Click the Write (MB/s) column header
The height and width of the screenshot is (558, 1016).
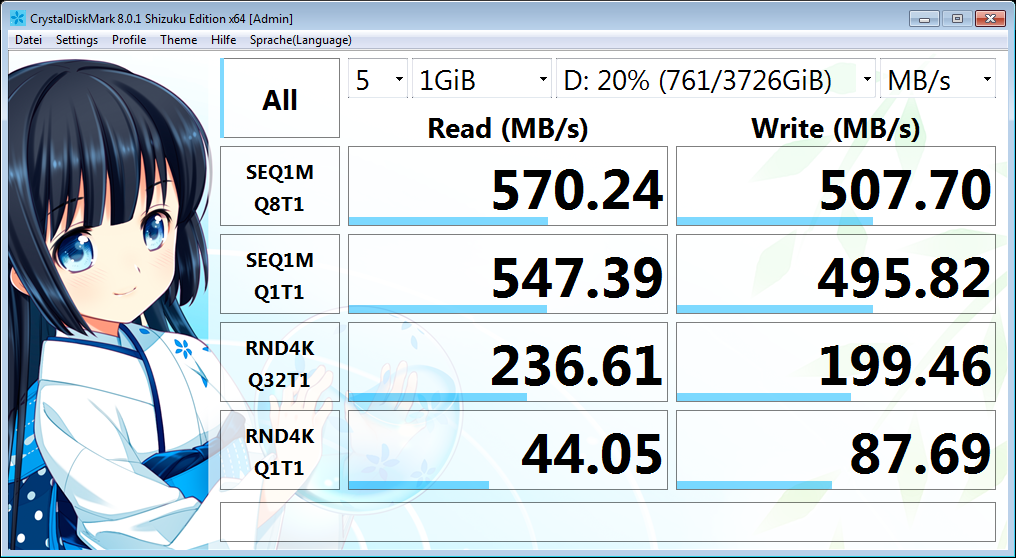tap(836, 128)
